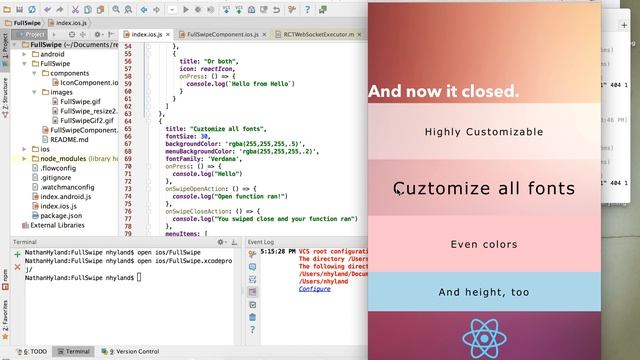Open the Structure side tool tab
This screenshot has width=640, height=360.
5,97
